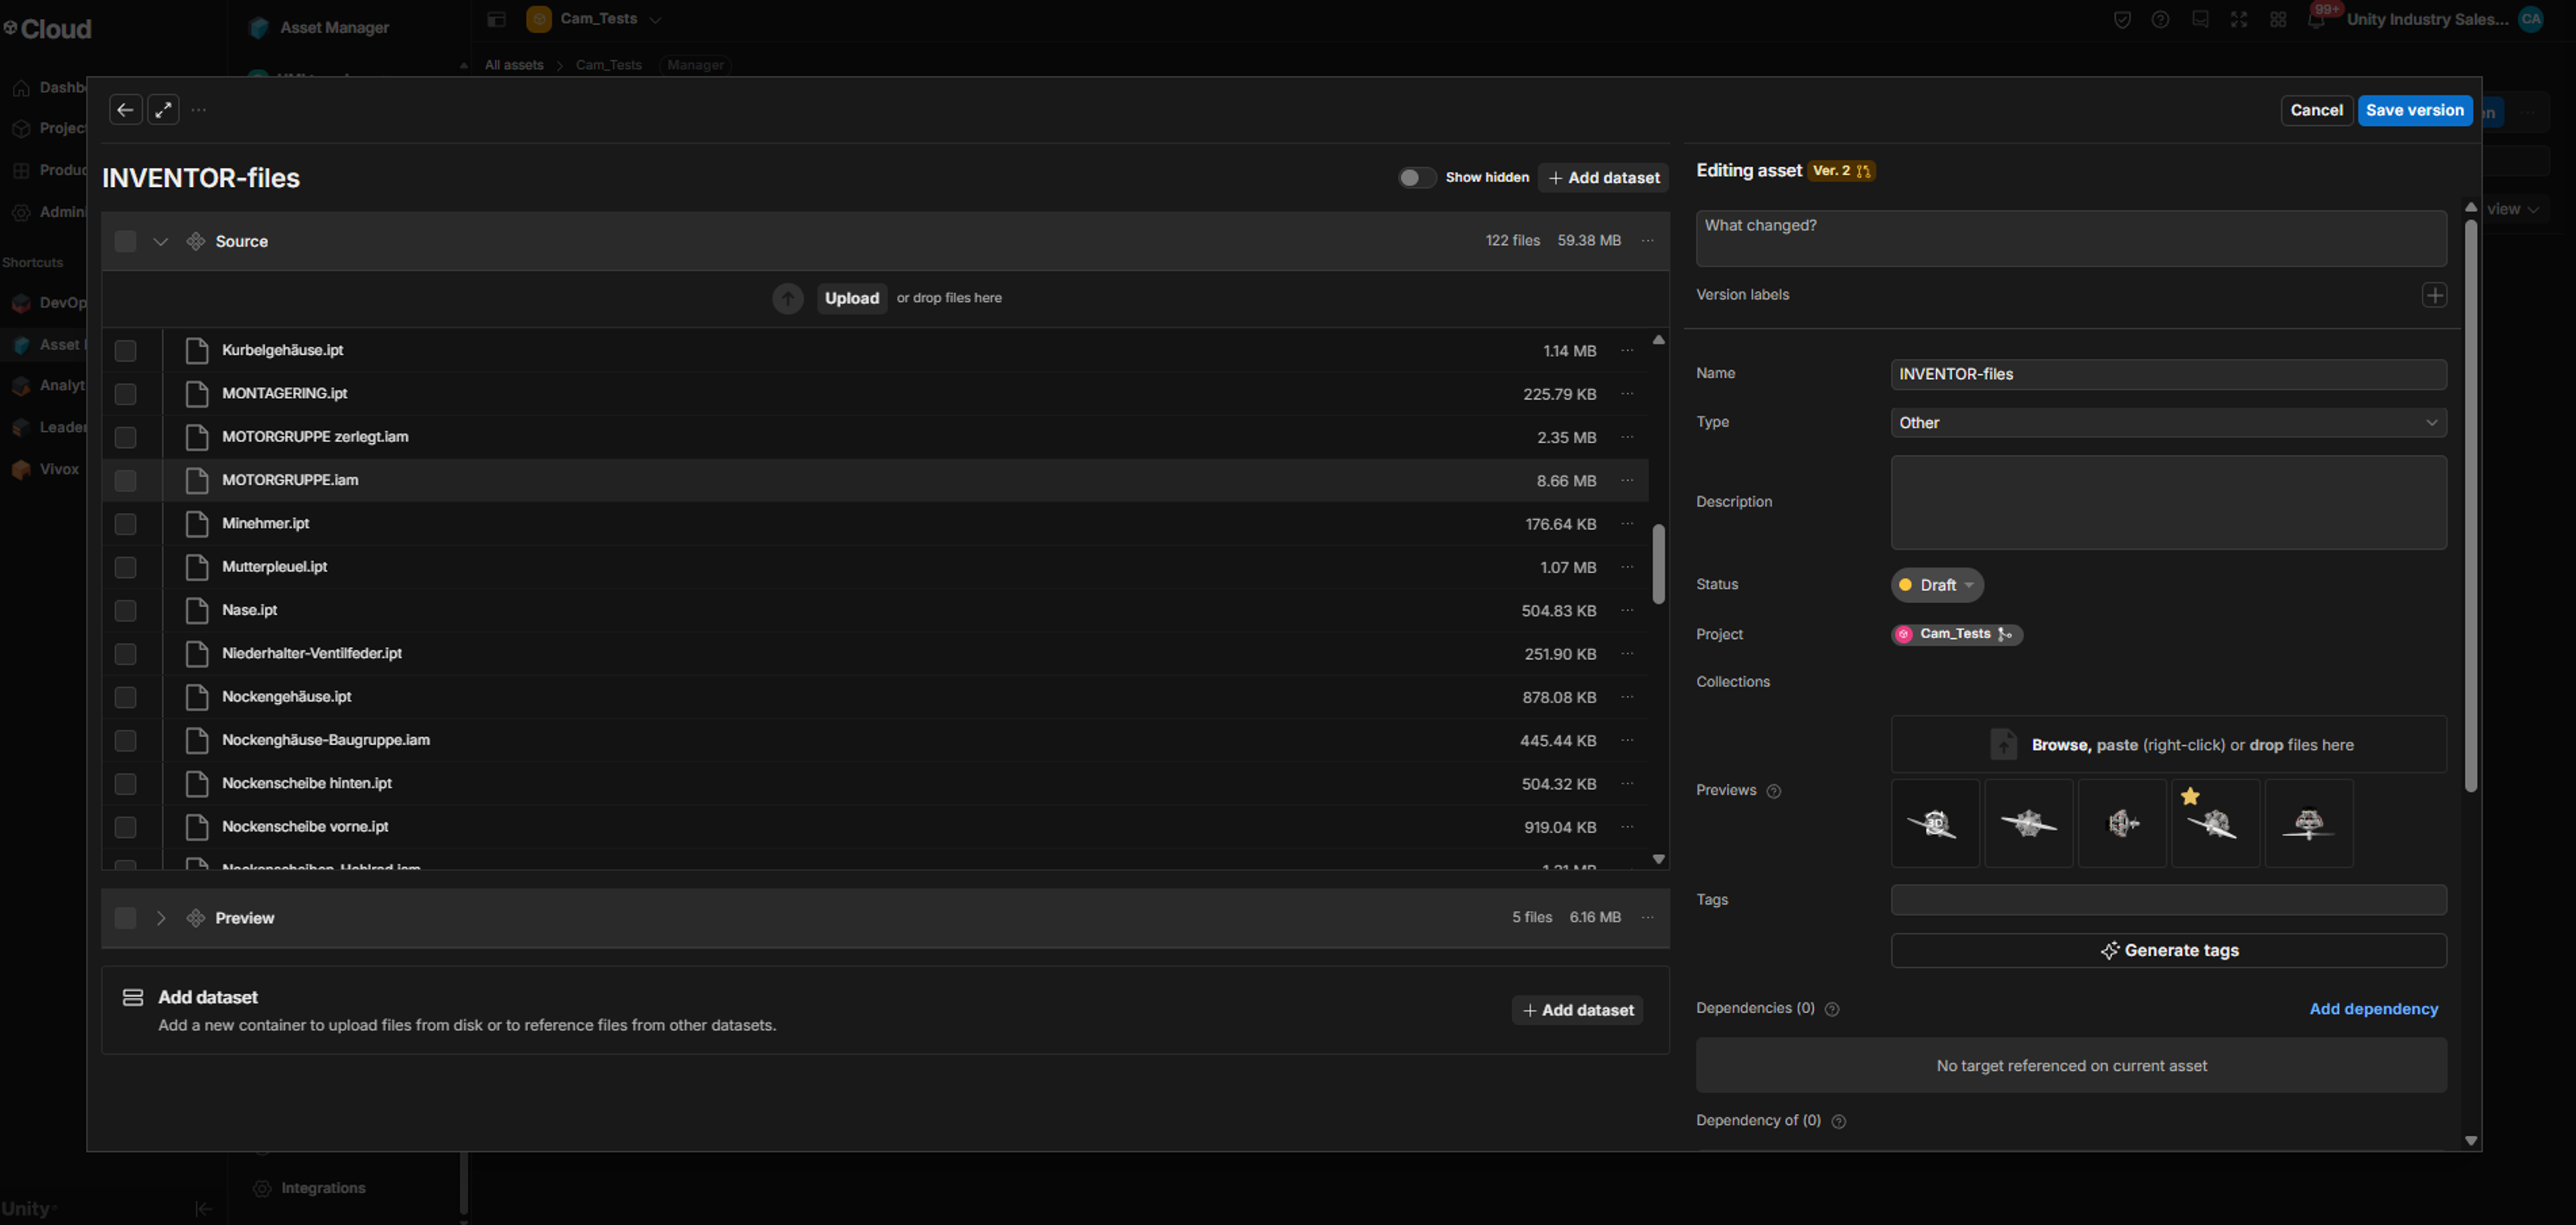Open the Dependencies help icon
The width and height of the screenshot is (2576, 1225).
click(x=1832, y=1010)
